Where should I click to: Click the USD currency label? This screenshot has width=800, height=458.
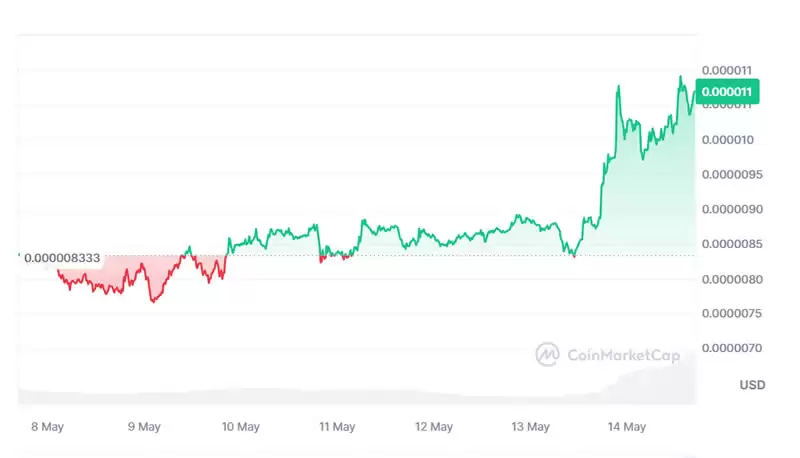[752, 385]
